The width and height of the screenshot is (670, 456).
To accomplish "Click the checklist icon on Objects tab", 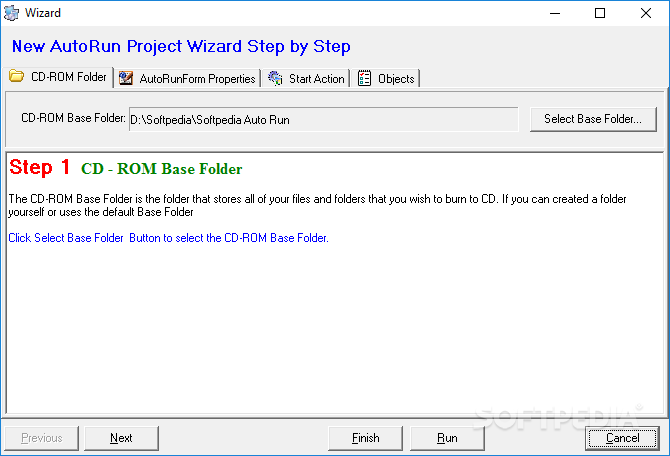I will click(364, 78).
